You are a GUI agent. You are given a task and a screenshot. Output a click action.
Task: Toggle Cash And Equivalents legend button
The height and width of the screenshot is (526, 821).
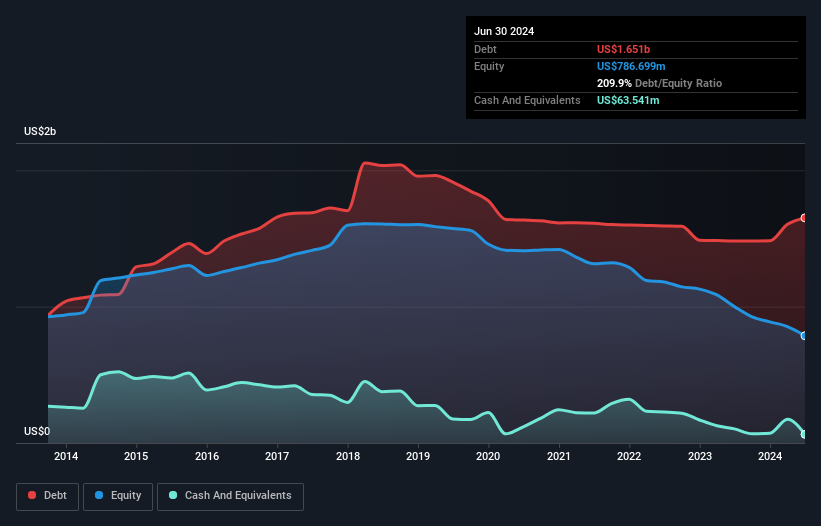230,496
